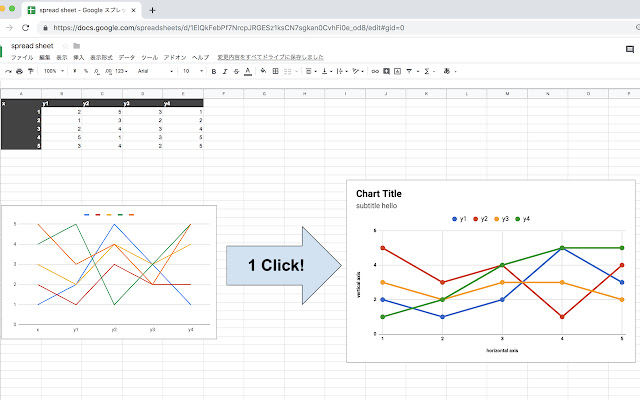Click the saved-to-Drive status link

coord(270,58)
